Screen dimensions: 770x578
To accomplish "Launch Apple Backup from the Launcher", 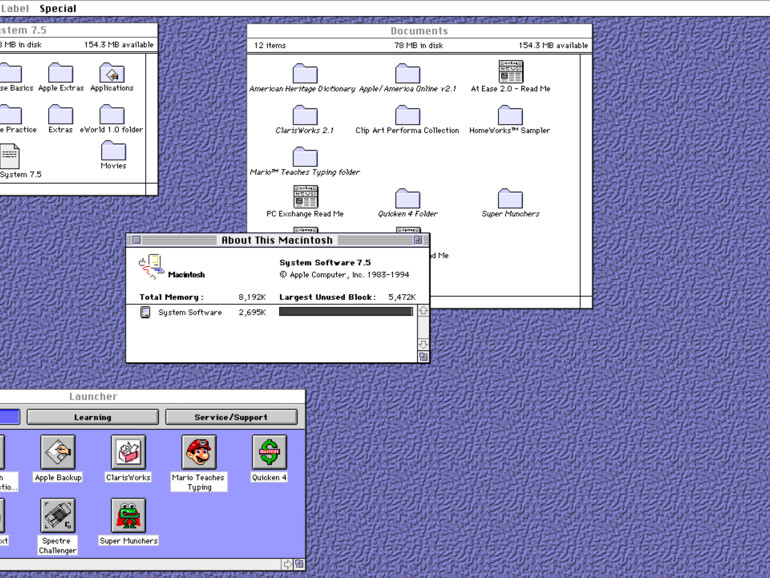I will pyautogui.click(x=58, y=452).
